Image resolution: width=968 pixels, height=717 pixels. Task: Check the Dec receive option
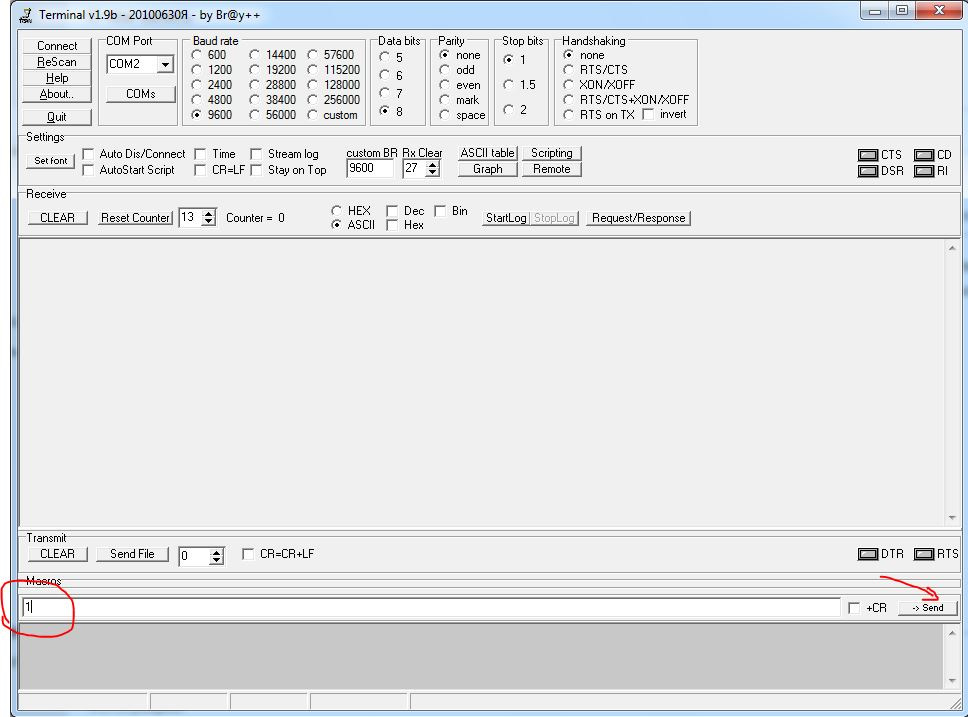391,211
